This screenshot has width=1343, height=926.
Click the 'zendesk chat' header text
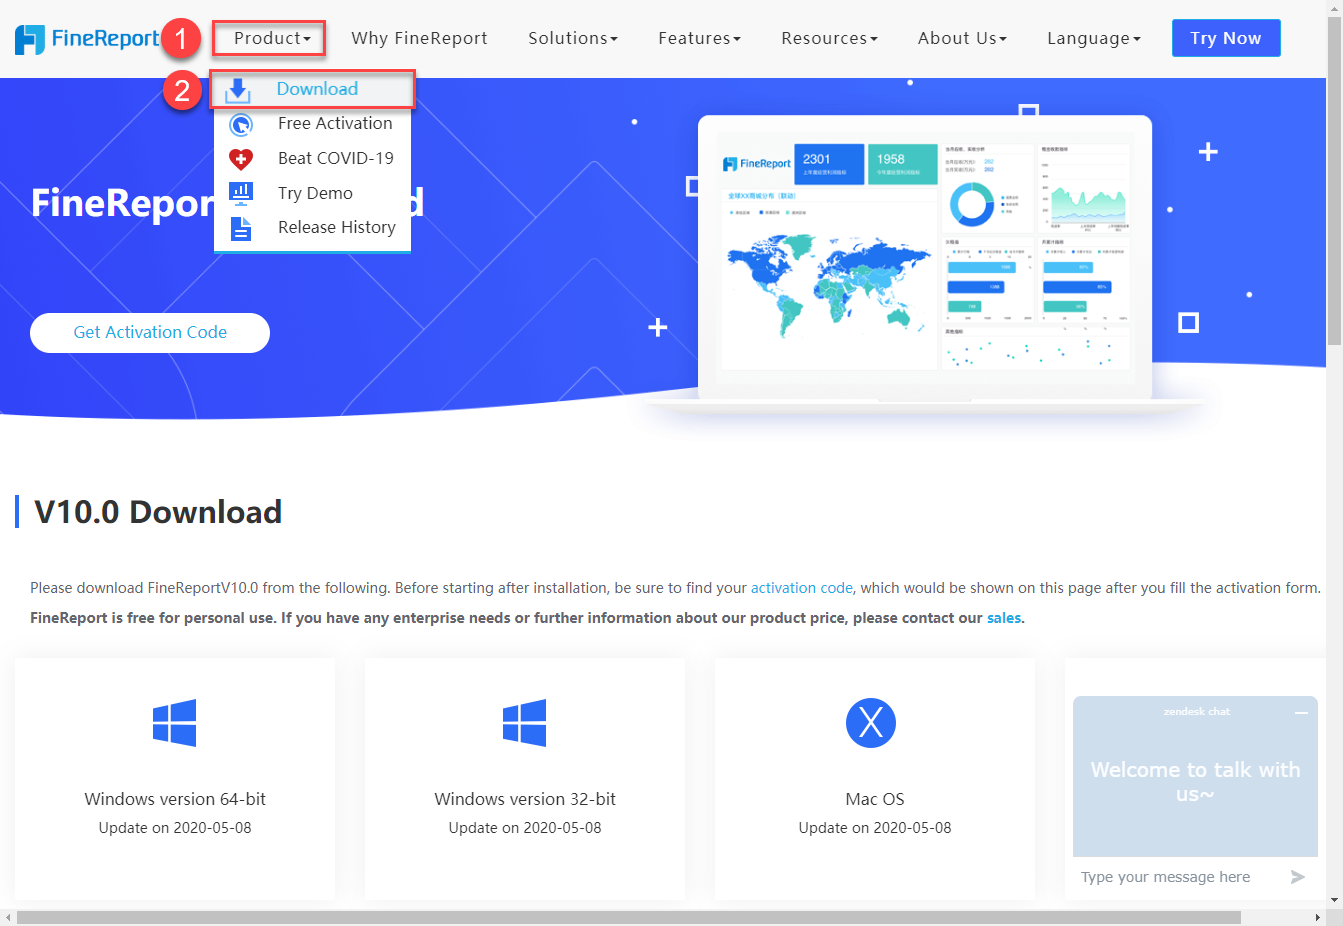(x=1196, y=712)
